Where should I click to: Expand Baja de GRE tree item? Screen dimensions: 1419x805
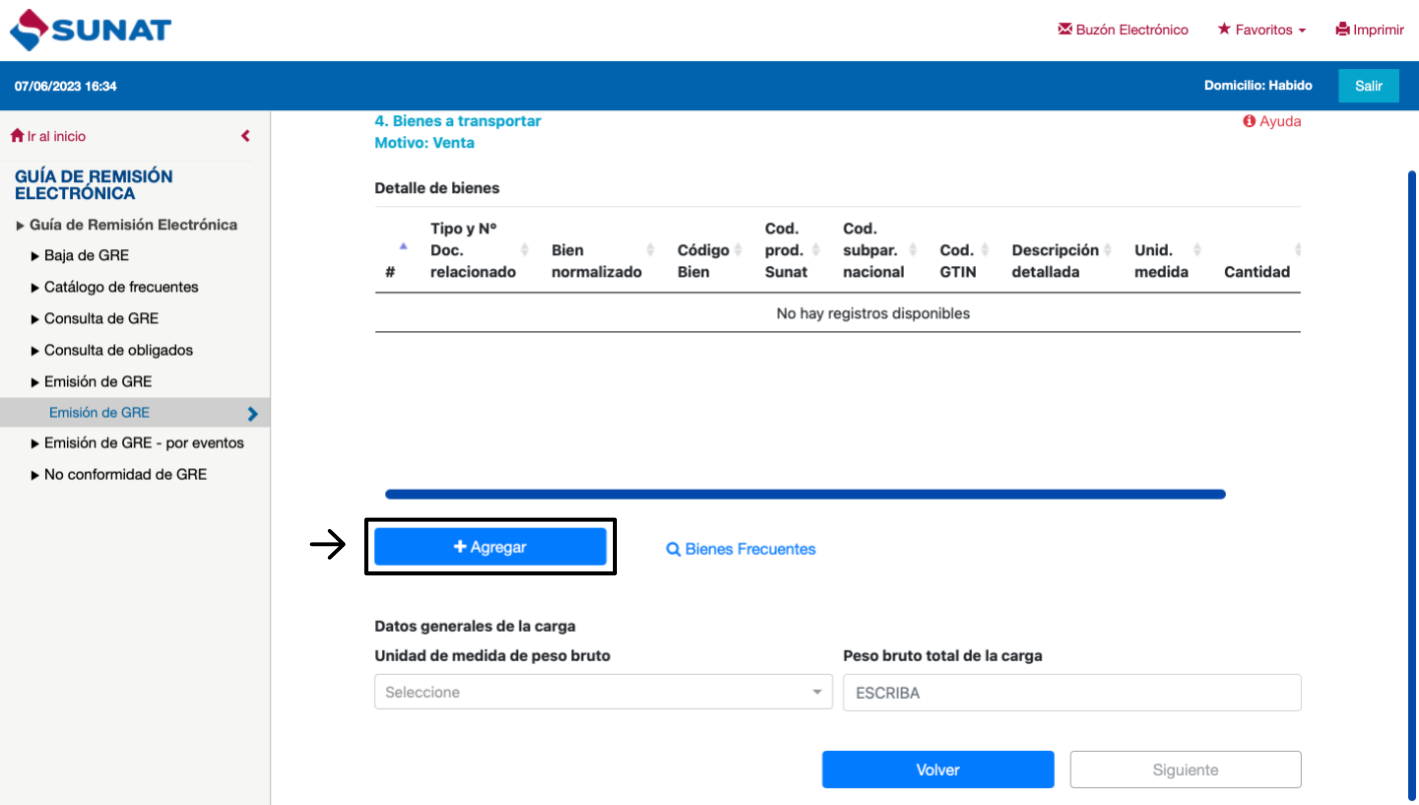point(86,255)
